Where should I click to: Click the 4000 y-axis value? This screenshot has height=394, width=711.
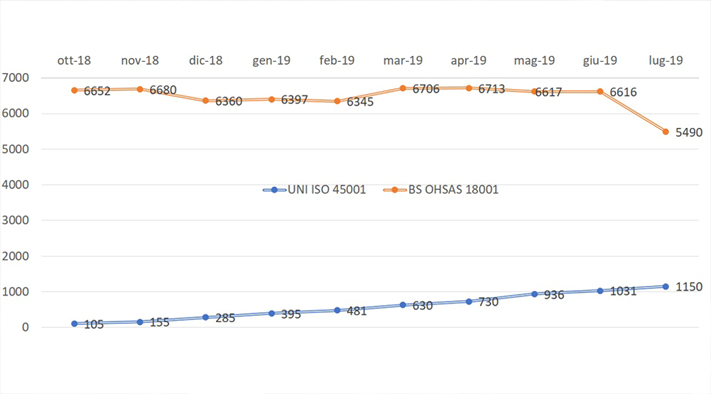point(15,185)
